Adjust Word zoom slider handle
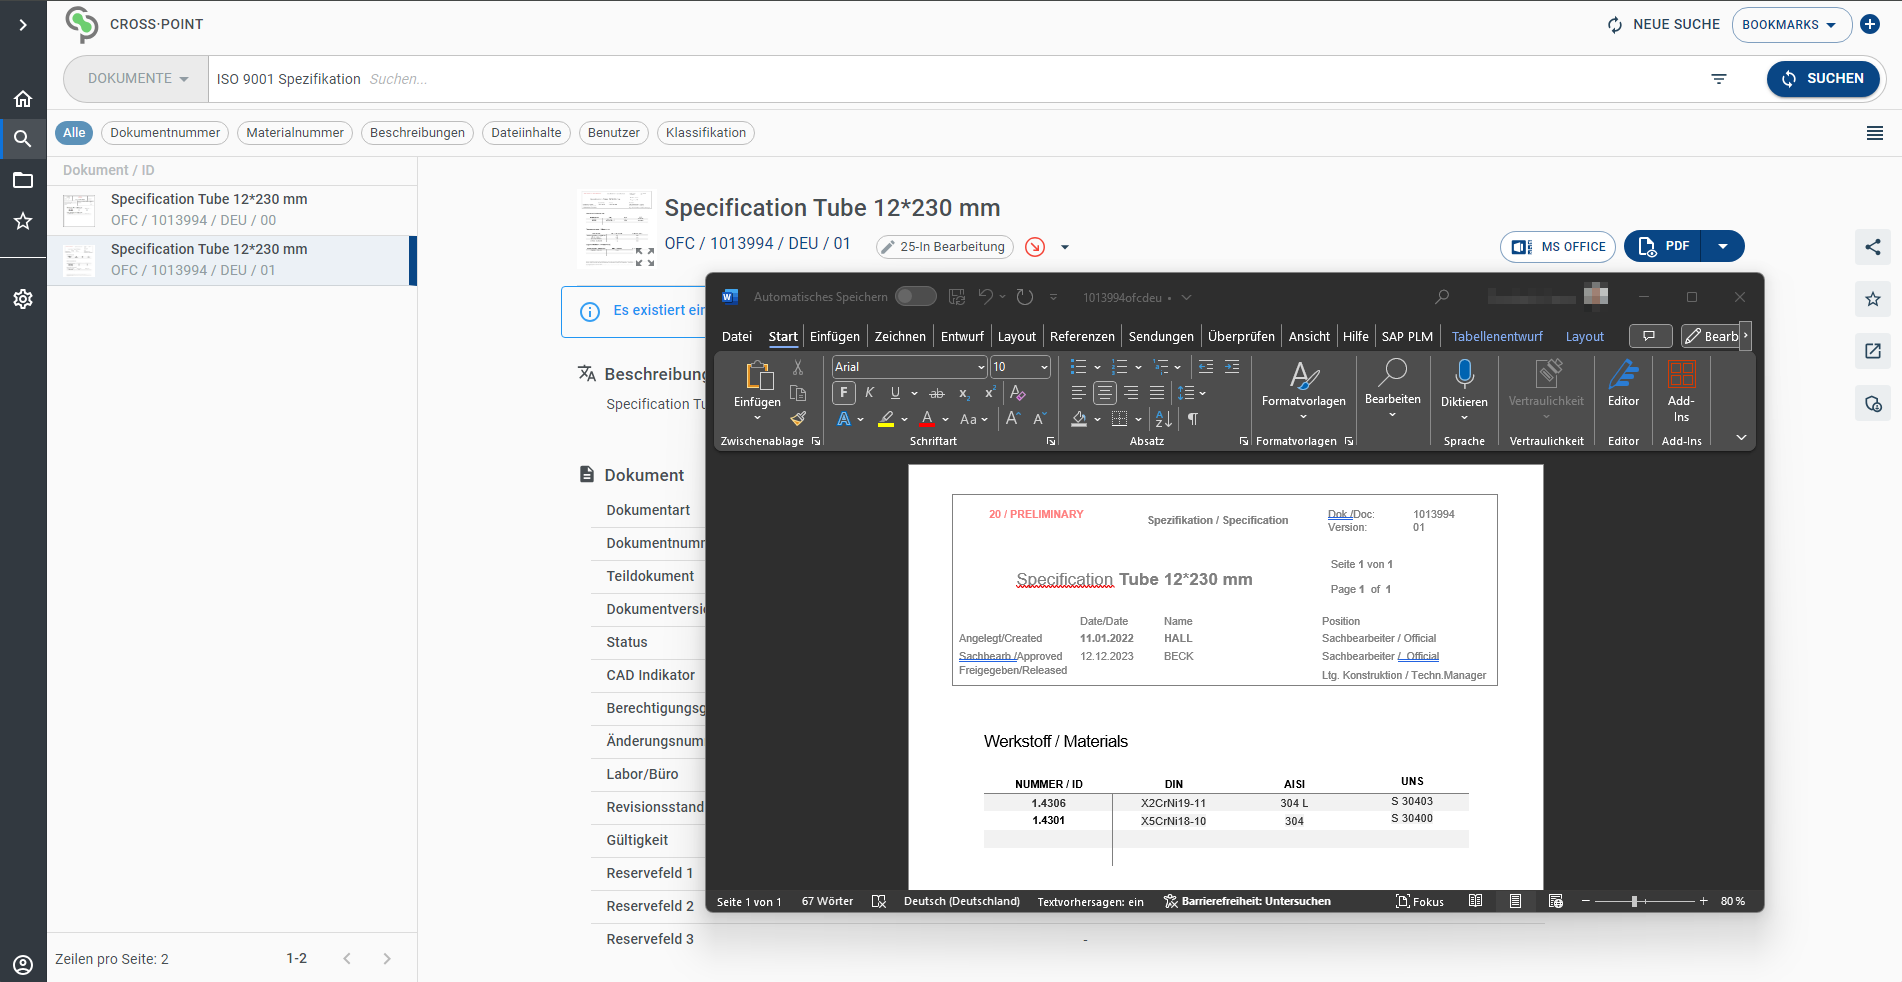The image size is (1902, 982). 1634,901
